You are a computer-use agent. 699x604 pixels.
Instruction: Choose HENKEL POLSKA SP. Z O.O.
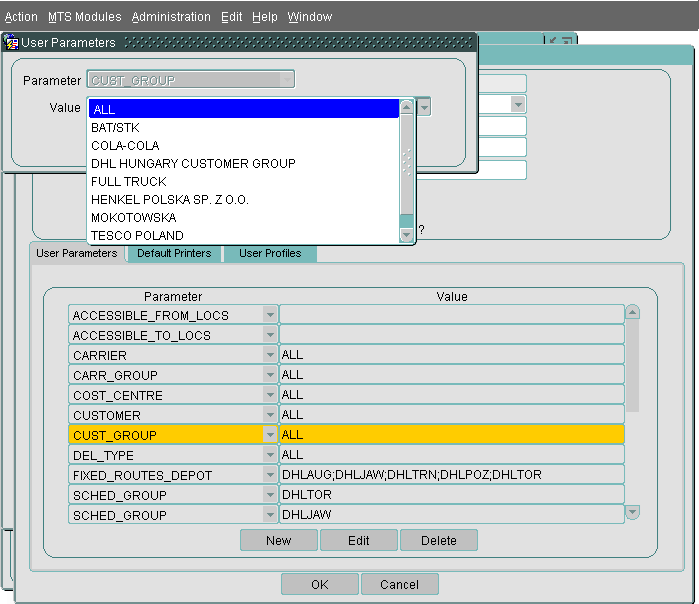244,199
